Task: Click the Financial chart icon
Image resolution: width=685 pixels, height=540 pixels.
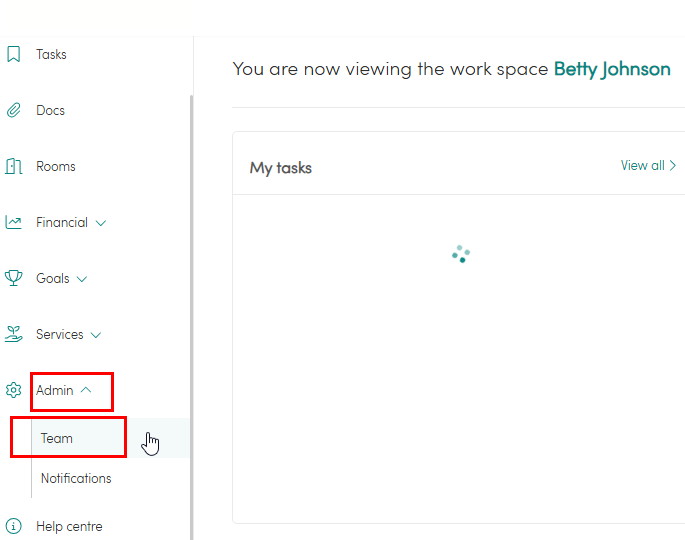Action: coord(14,222)
